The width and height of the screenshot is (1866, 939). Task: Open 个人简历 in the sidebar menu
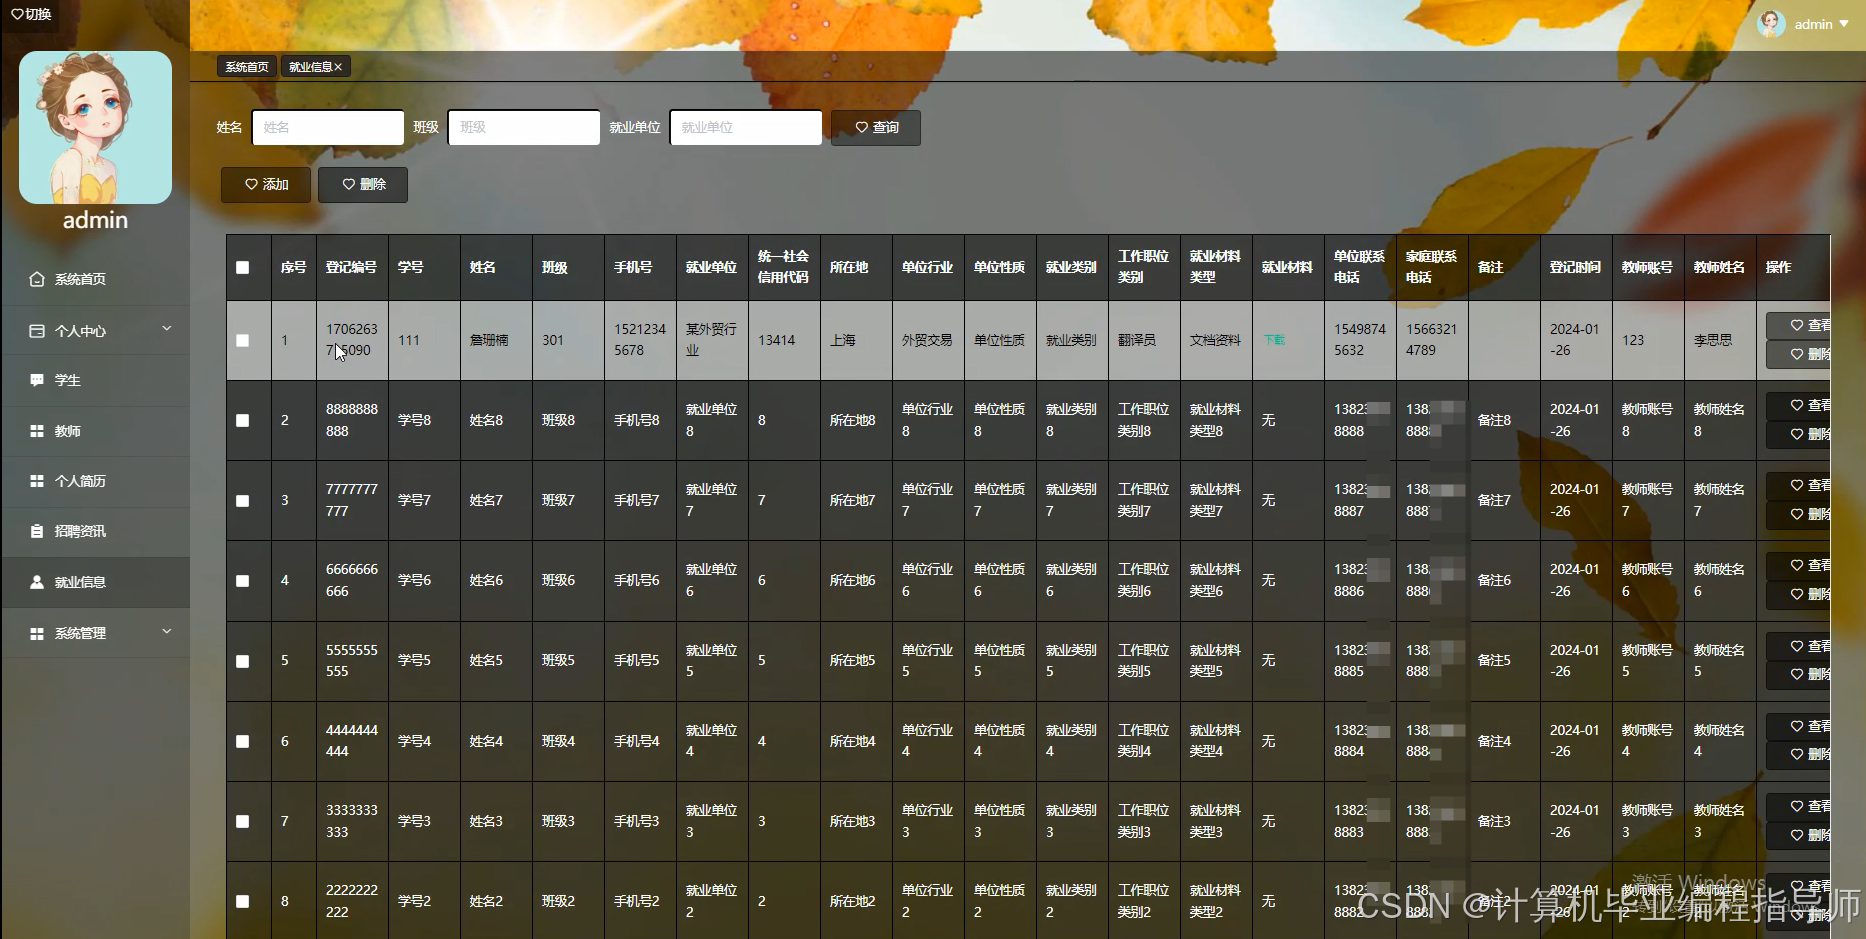click(95, 481)
